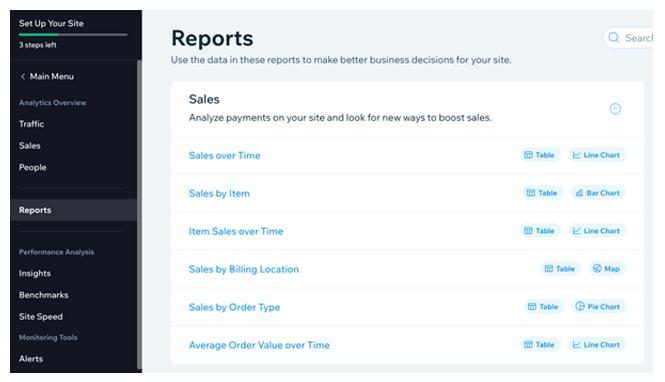This screenshot has height=382, width=665.
Task: Open Table view for Sales over Time
Action: (540, 155)
